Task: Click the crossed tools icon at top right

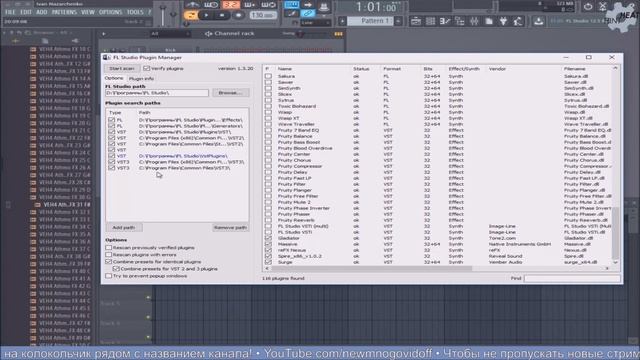Action: coord(603,6)
